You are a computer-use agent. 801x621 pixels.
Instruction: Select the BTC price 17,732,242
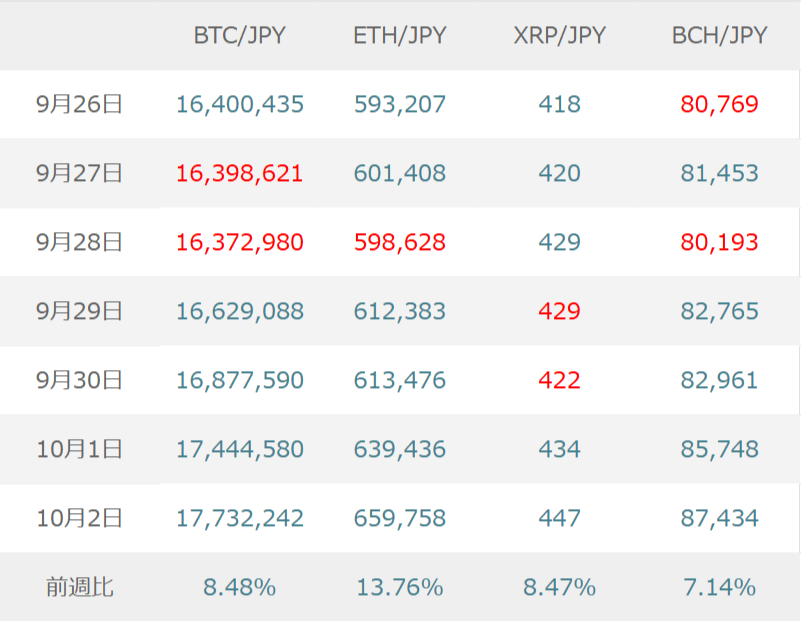239,518
